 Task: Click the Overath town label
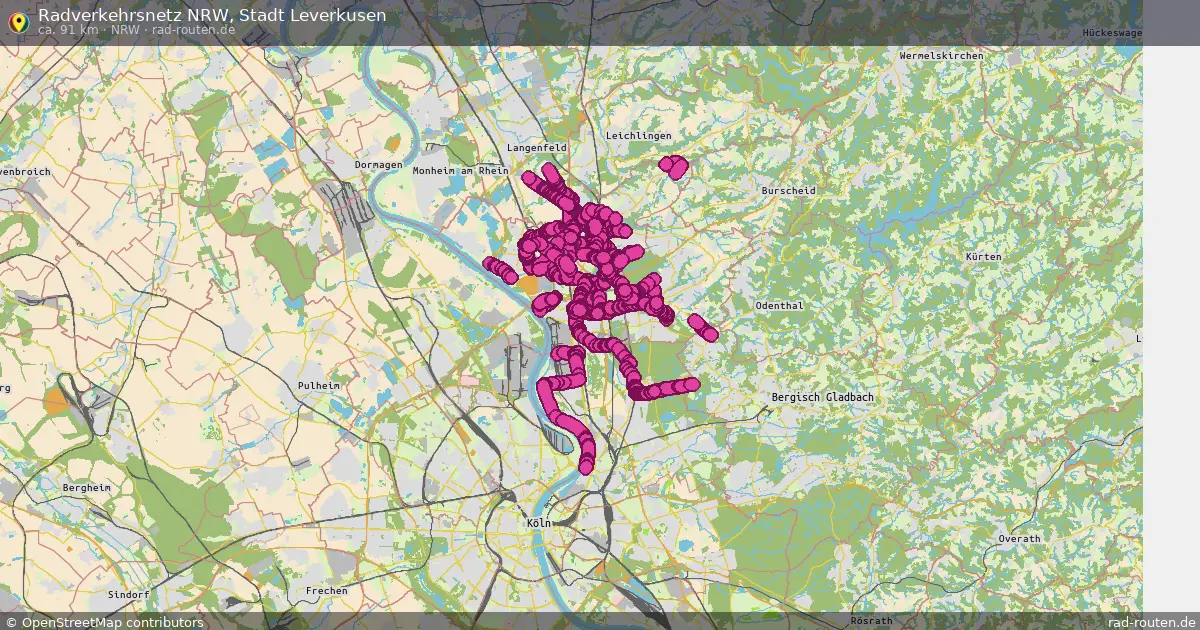[1019, 539]
